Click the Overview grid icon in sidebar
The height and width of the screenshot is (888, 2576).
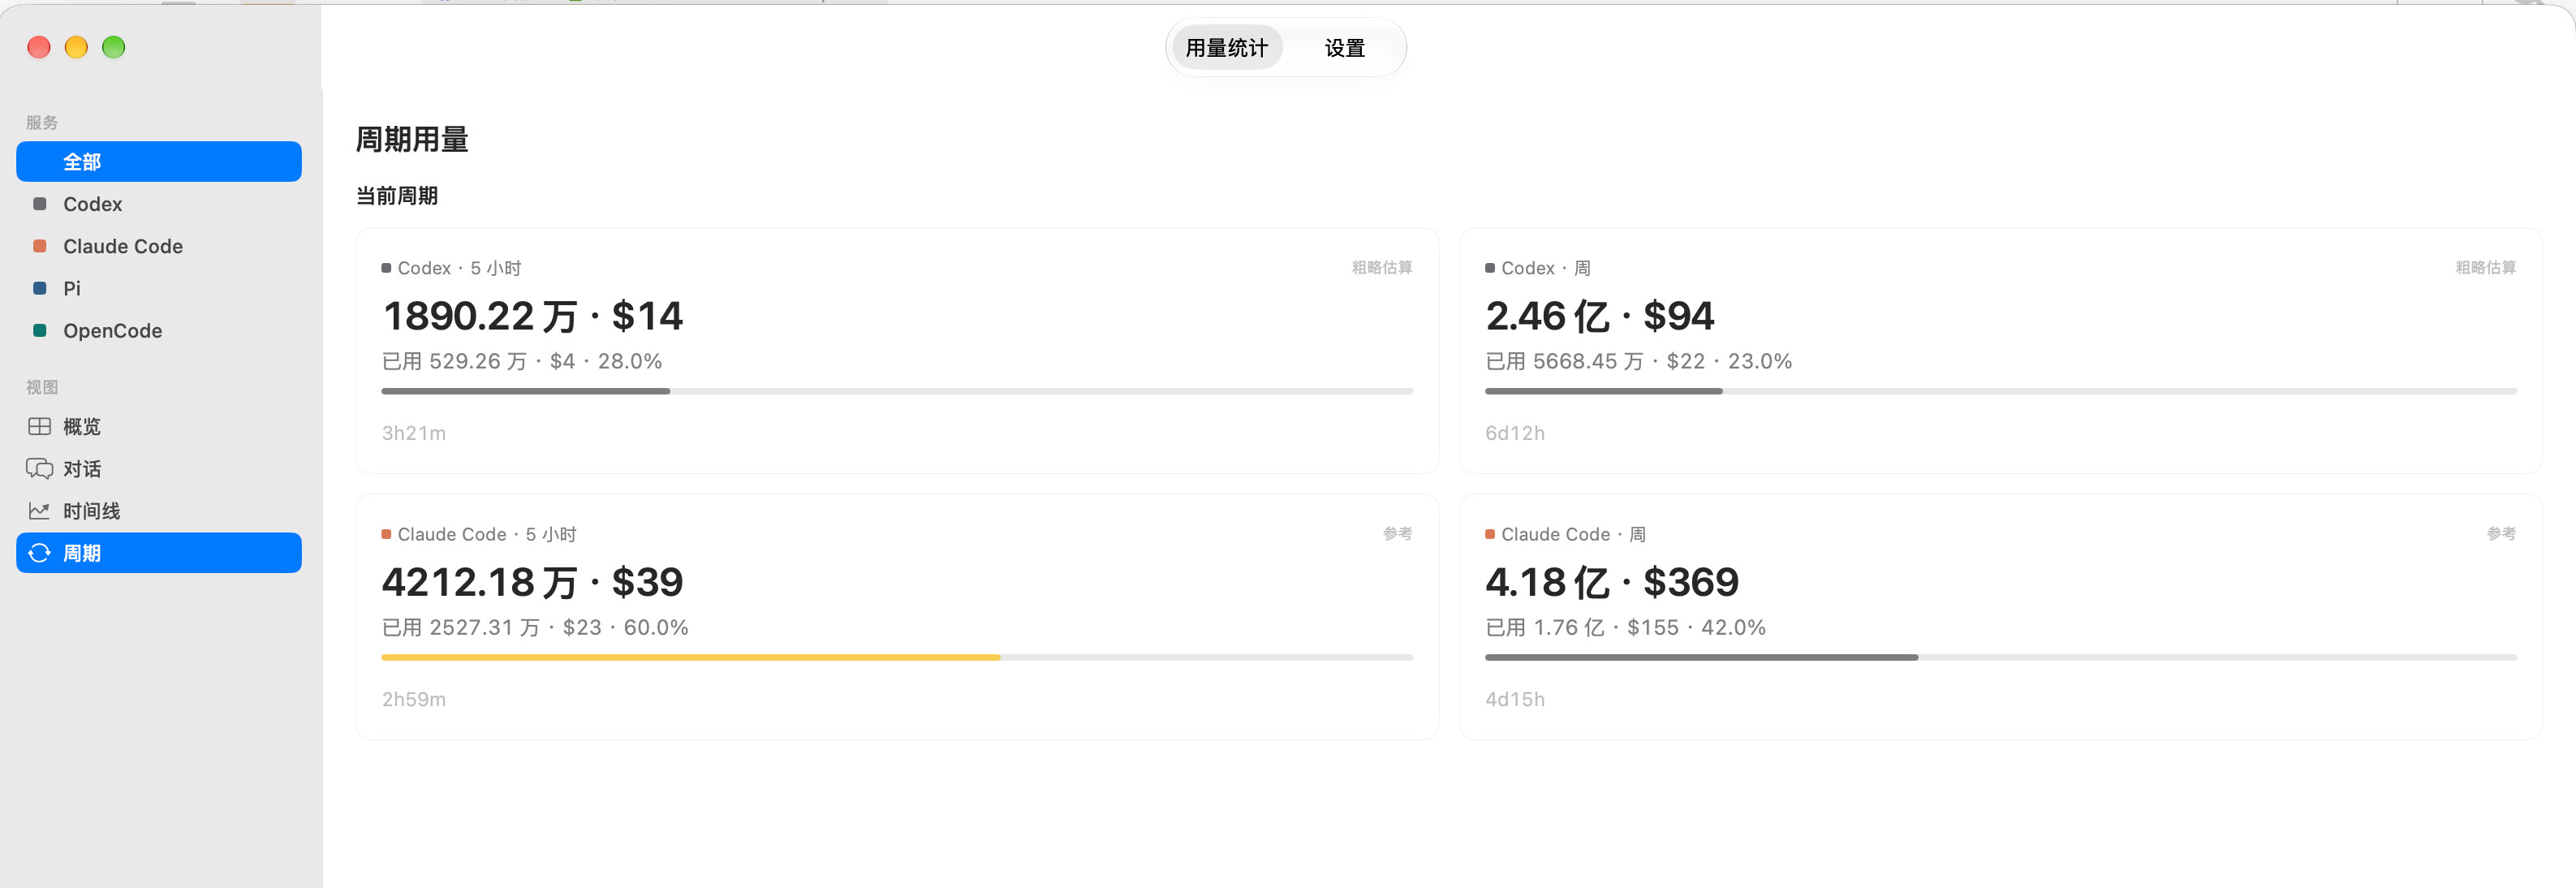pos(40,427)
